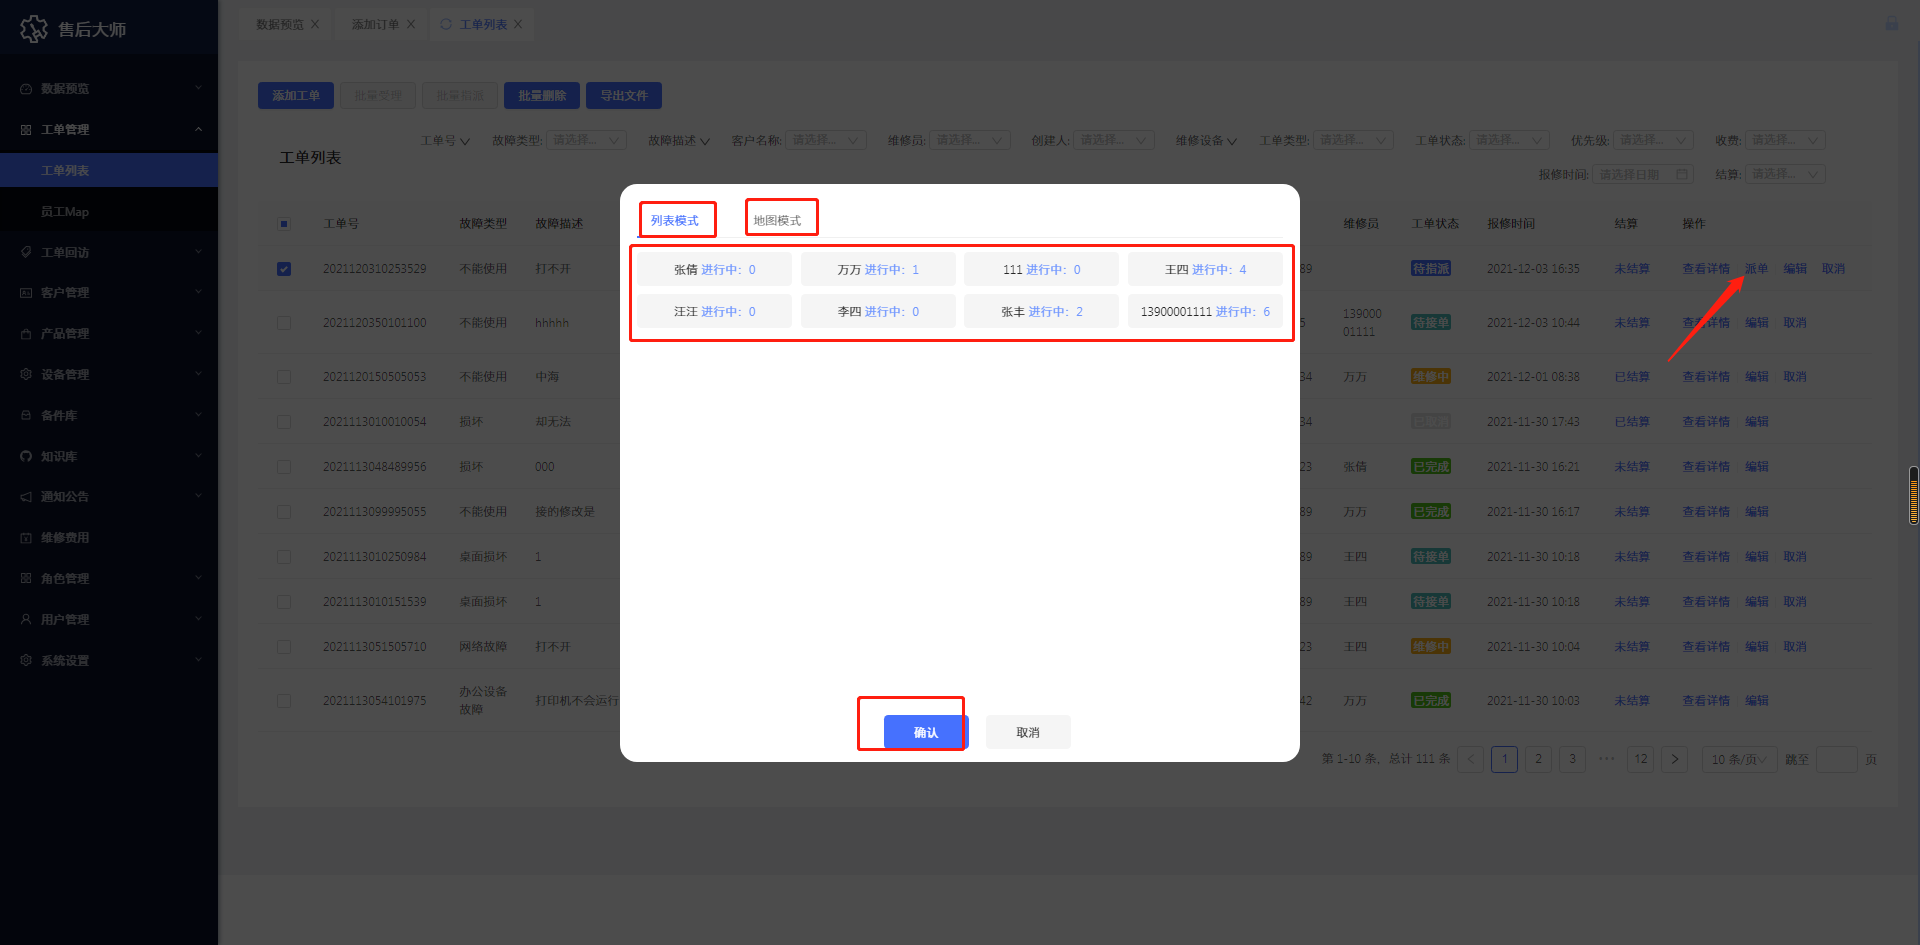Click the 数据预览 sidebar icon
This screenshot has width=1920, height=945.
click(26, 89)
